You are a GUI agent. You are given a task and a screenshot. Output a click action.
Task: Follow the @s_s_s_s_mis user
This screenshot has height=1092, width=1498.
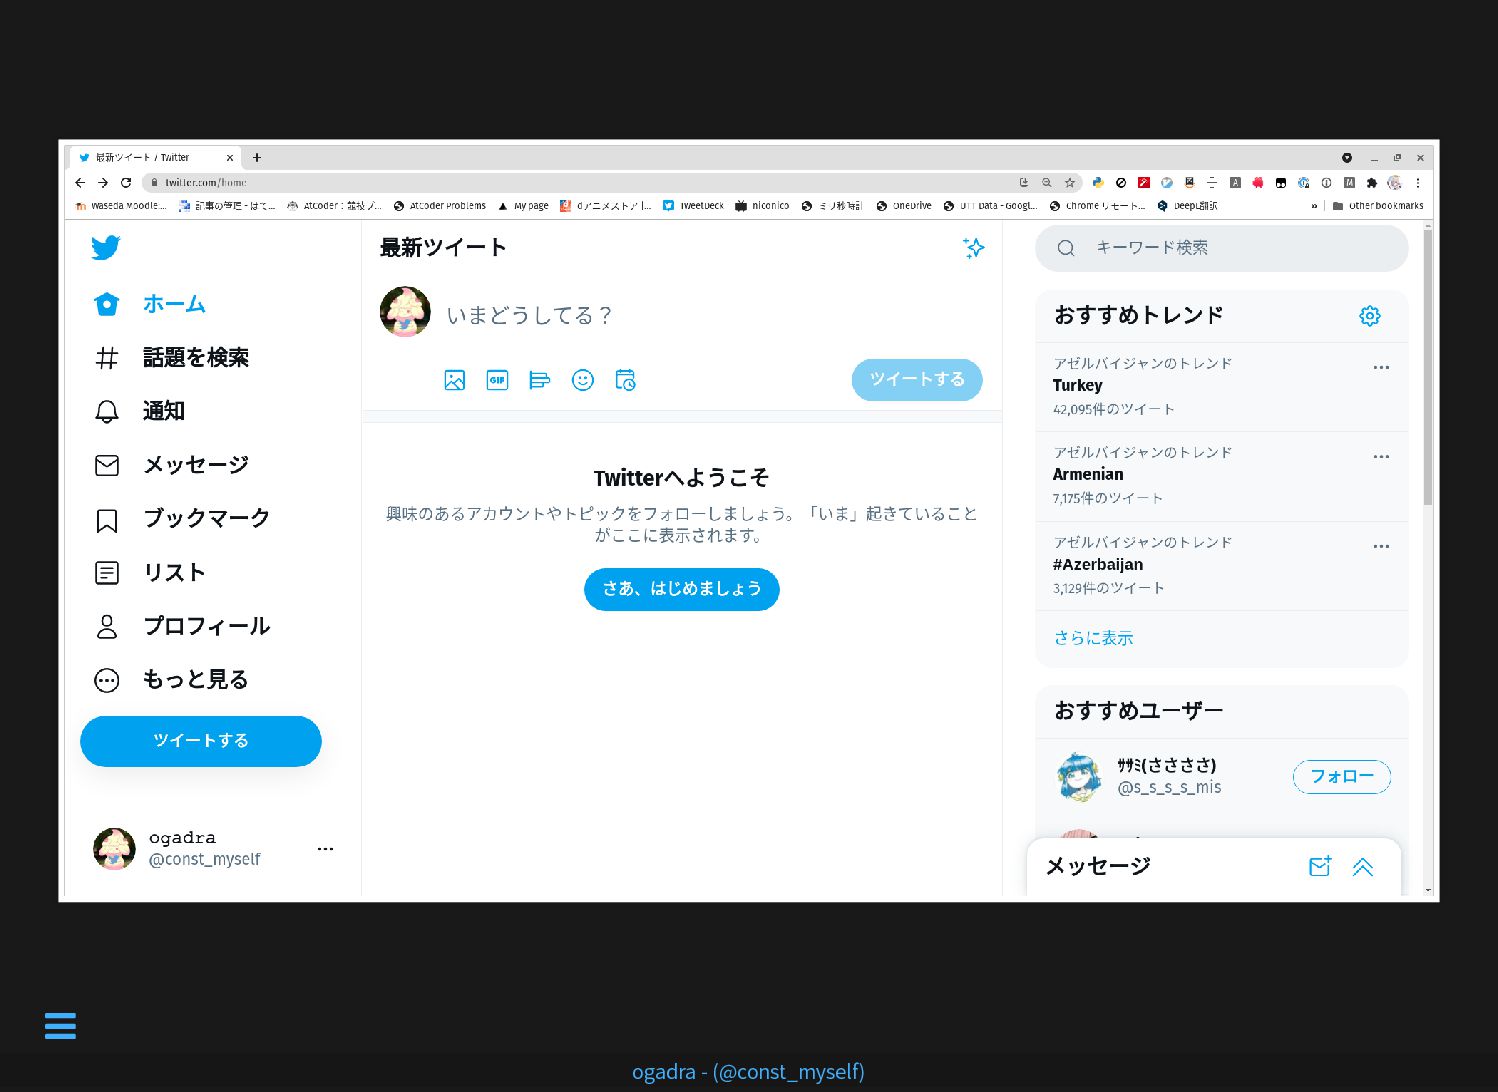[x=1342, y=777]
